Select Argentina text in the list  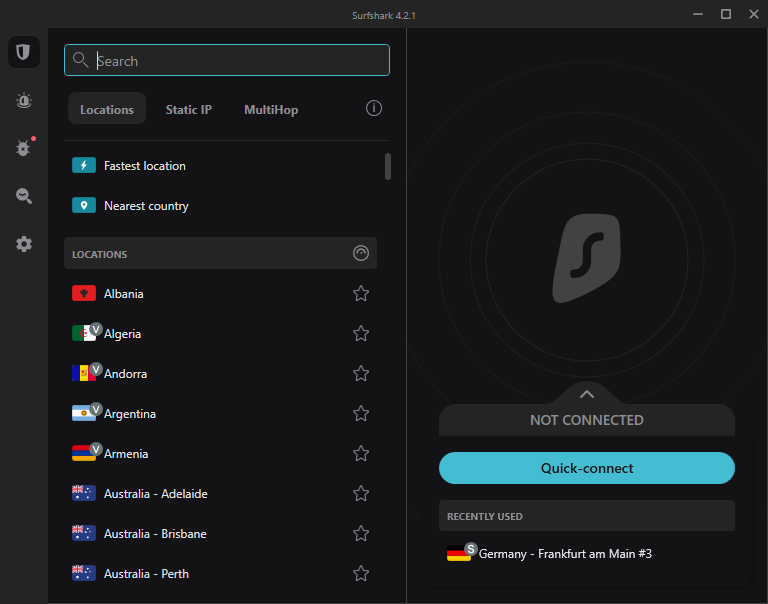tap(130, 414)
